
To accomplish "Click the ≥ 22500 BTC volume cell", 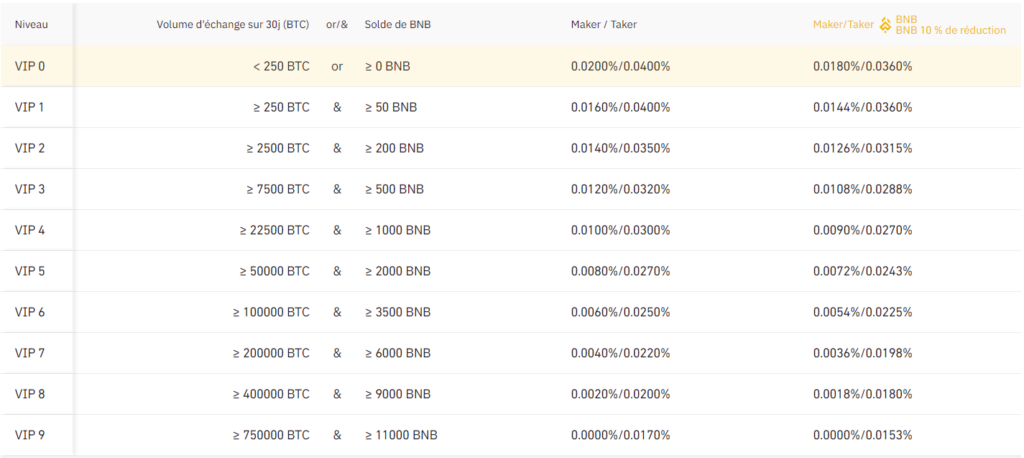I will click(275, 230).
